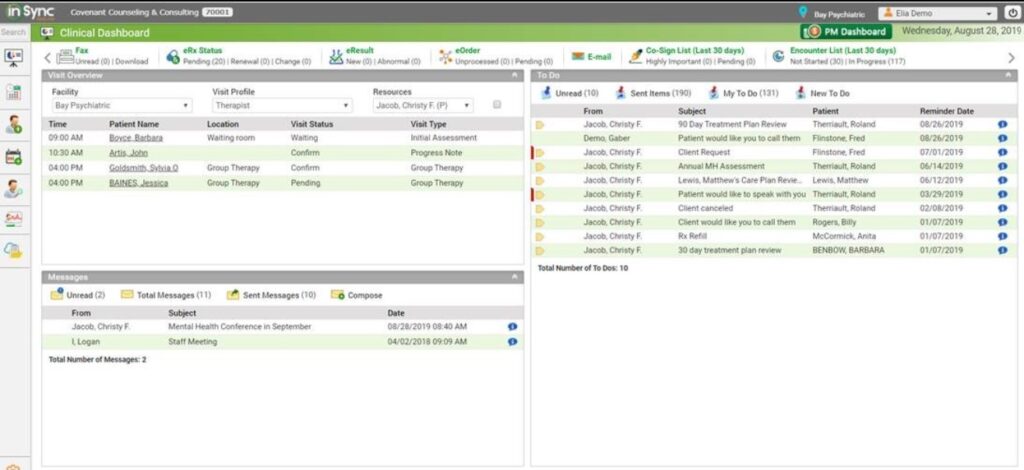Select the 'Initial Assessment' visit type cell
Image resolution: width=1024 pixels, height=470 pixels.
pyautogui.click(x=443, y=138)
